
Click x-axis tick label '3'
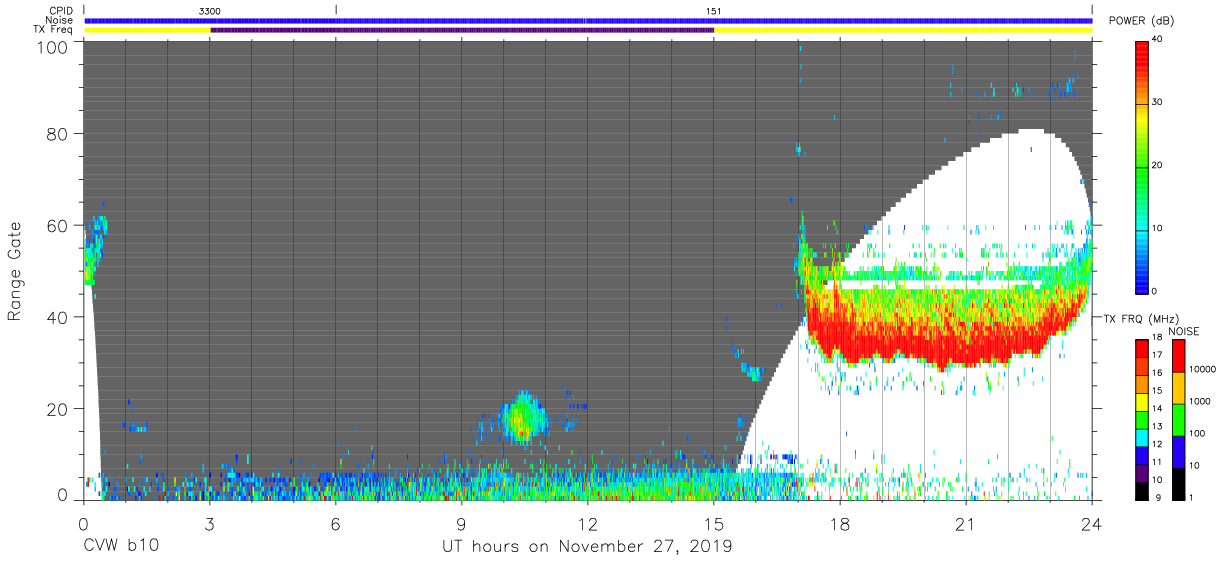pyautogui.click(x=209, y=522)
